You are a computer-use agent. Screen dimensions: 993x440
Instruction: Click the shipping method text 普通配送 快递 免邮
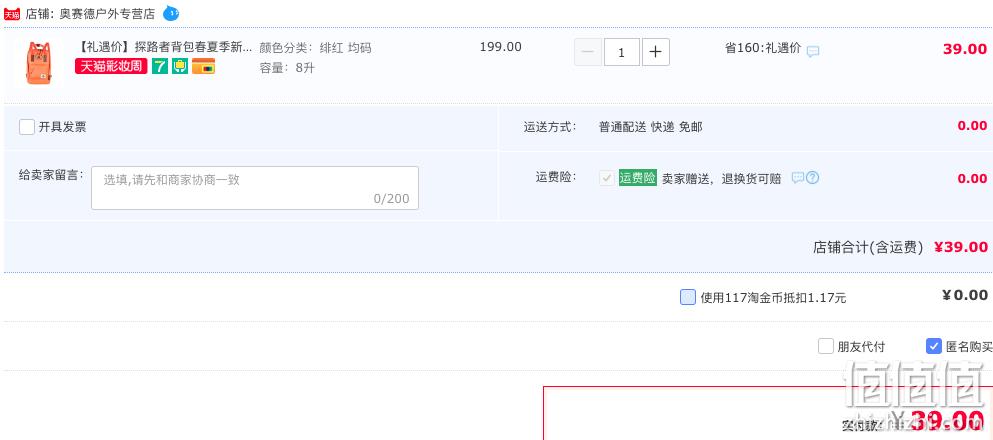(x=650, y=127)
